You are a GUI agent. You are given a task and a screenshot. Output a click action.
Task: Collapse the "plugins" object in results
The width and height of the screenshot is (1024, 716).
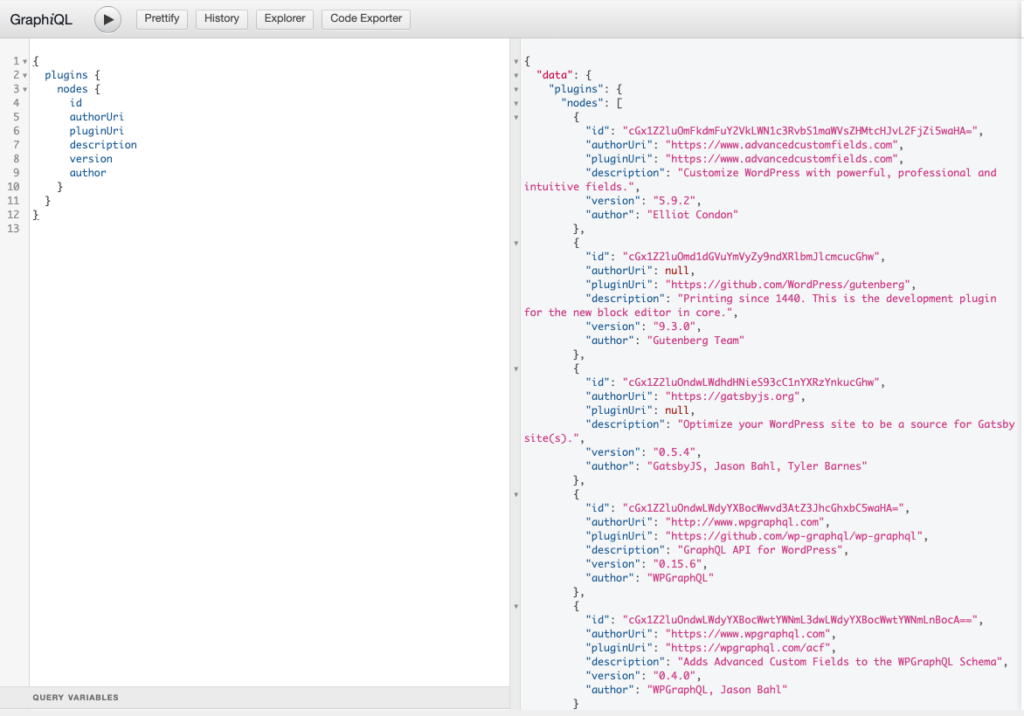[516, 90]
